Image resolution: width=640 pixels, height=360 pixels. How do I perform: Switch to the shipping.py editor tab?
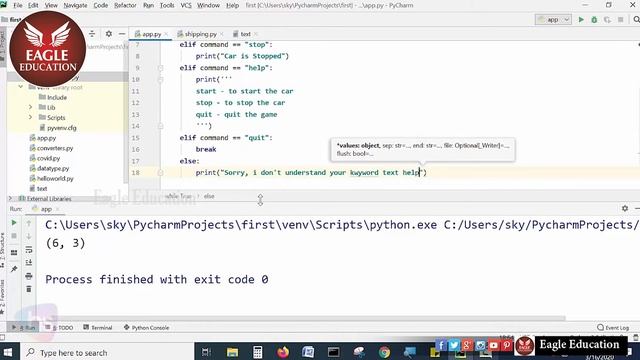[x=200, y=34]
